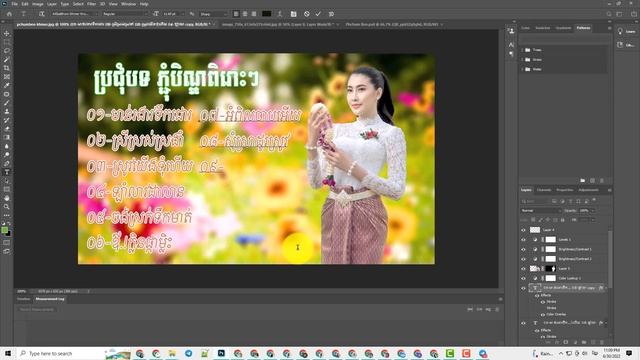Commit current text edits checkmark
Image resolution: width=640 pixels, height=360 pixels.
coord(318,14)
